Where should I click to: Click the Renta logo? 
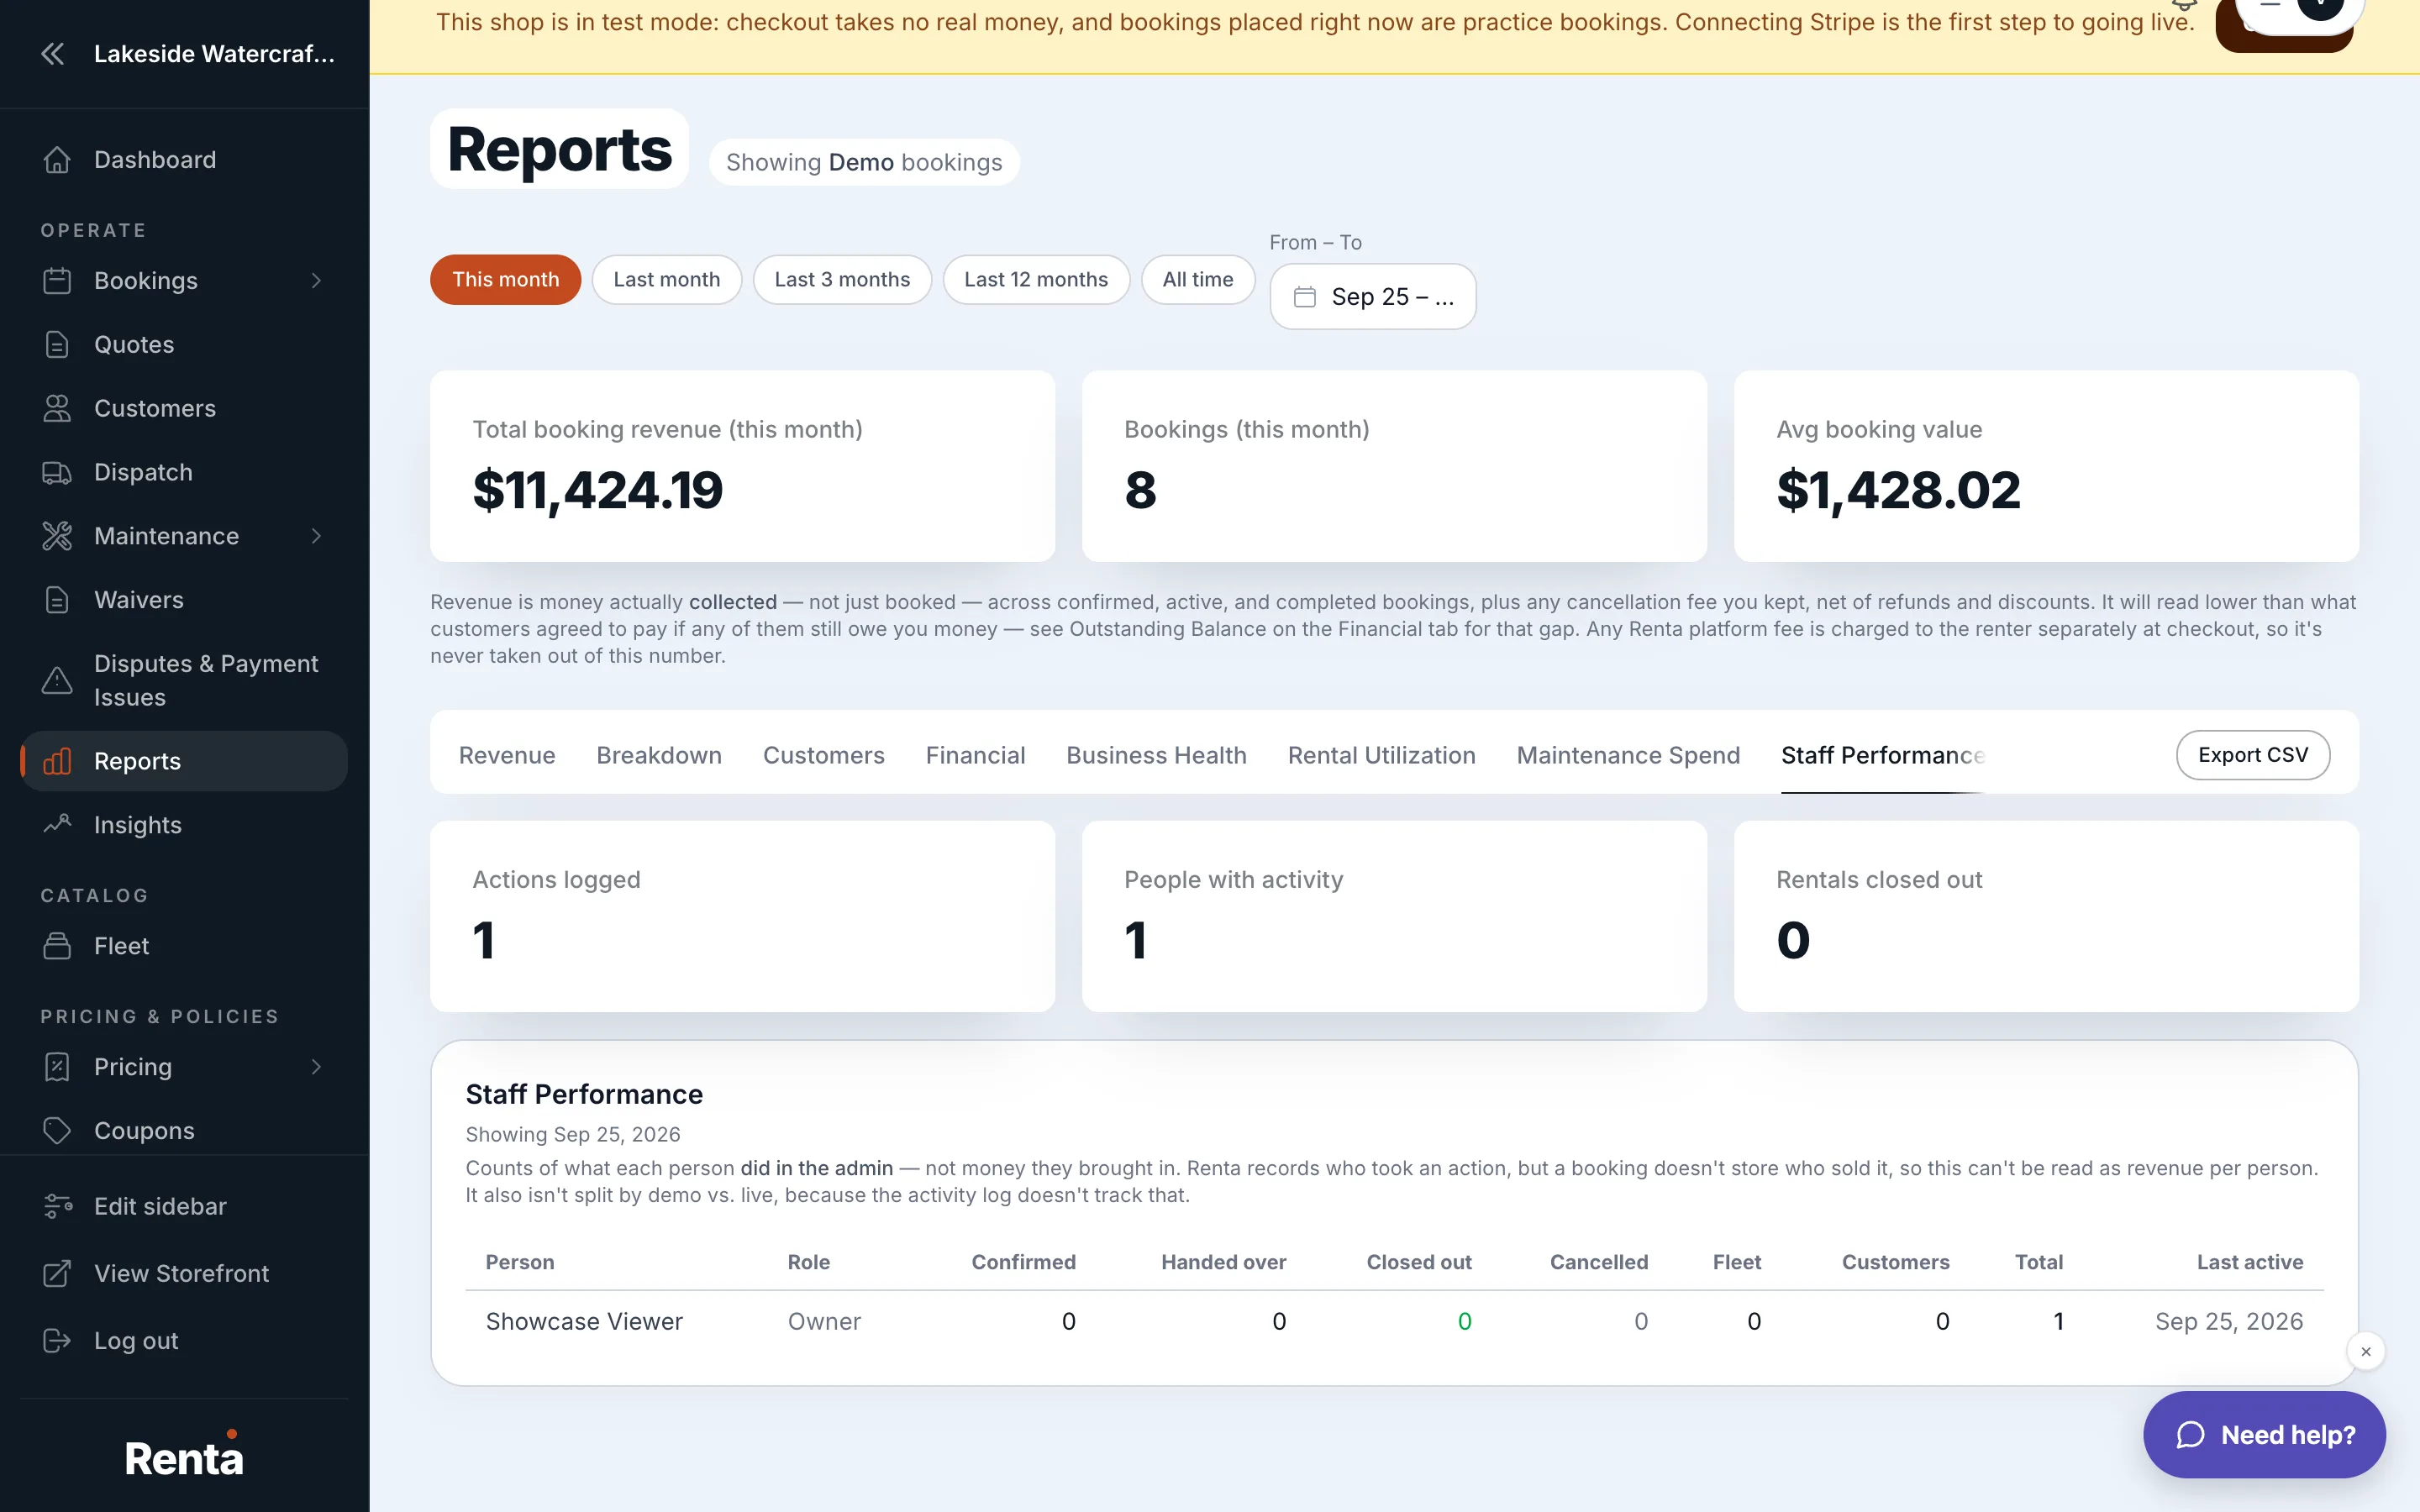pyautogui.click(x=184, y=1456)
